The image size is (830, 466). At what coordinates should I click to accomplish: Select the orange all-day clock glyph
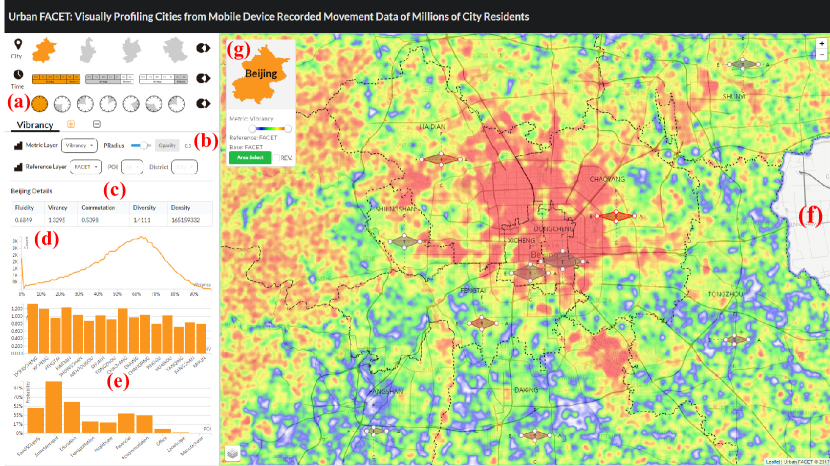tap(40, 104)
